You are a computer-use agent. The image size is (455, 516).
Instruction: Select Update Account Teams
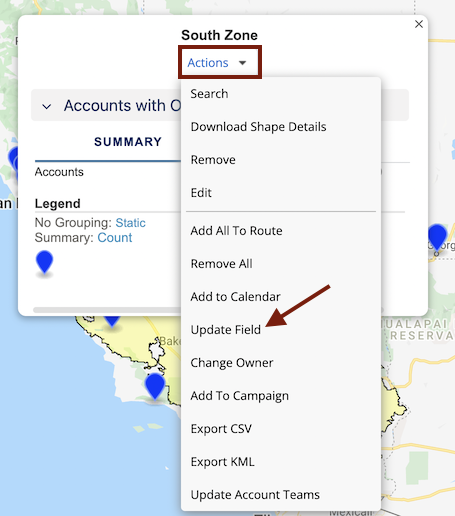[x=255, y=495]
